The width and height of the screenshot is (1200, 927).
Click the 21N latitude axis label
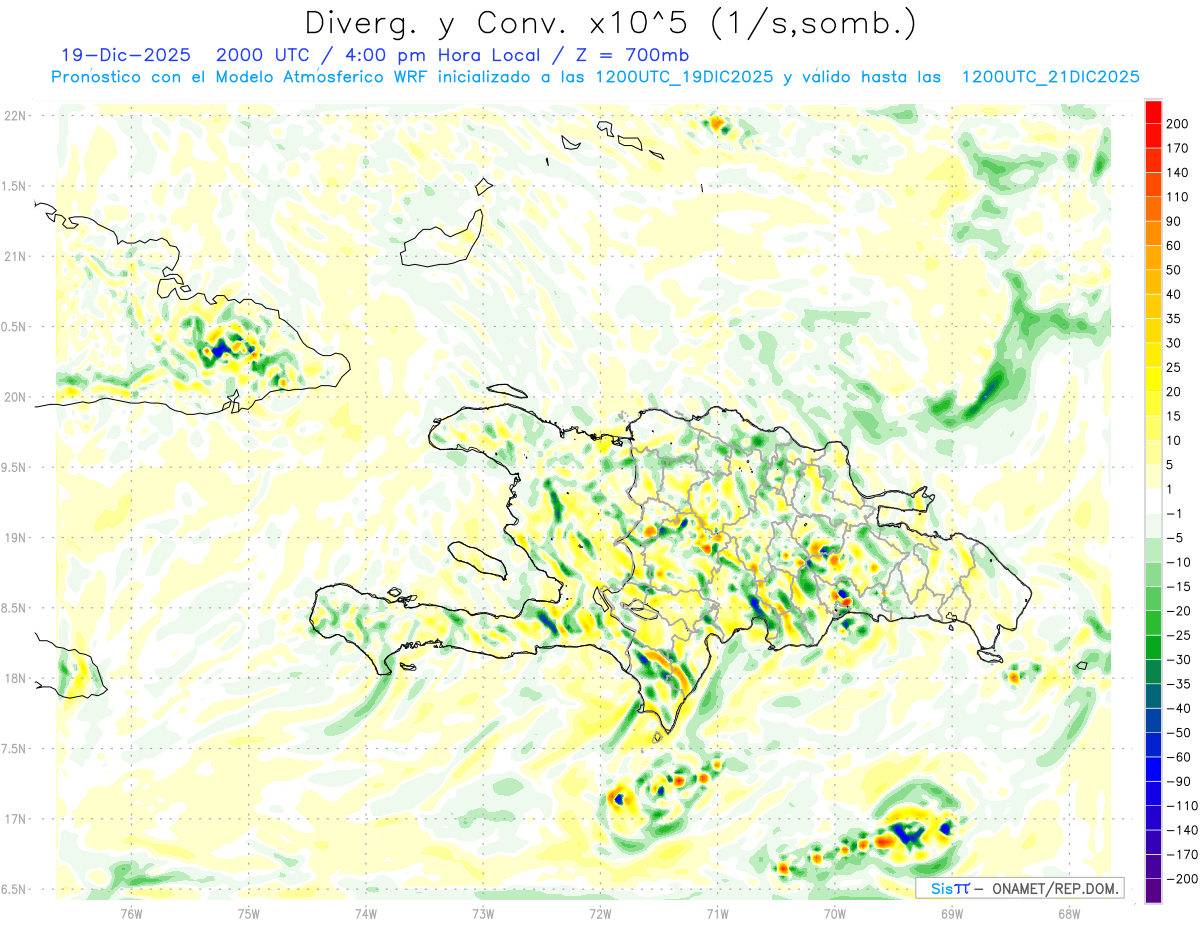click(x=16, y=257)
